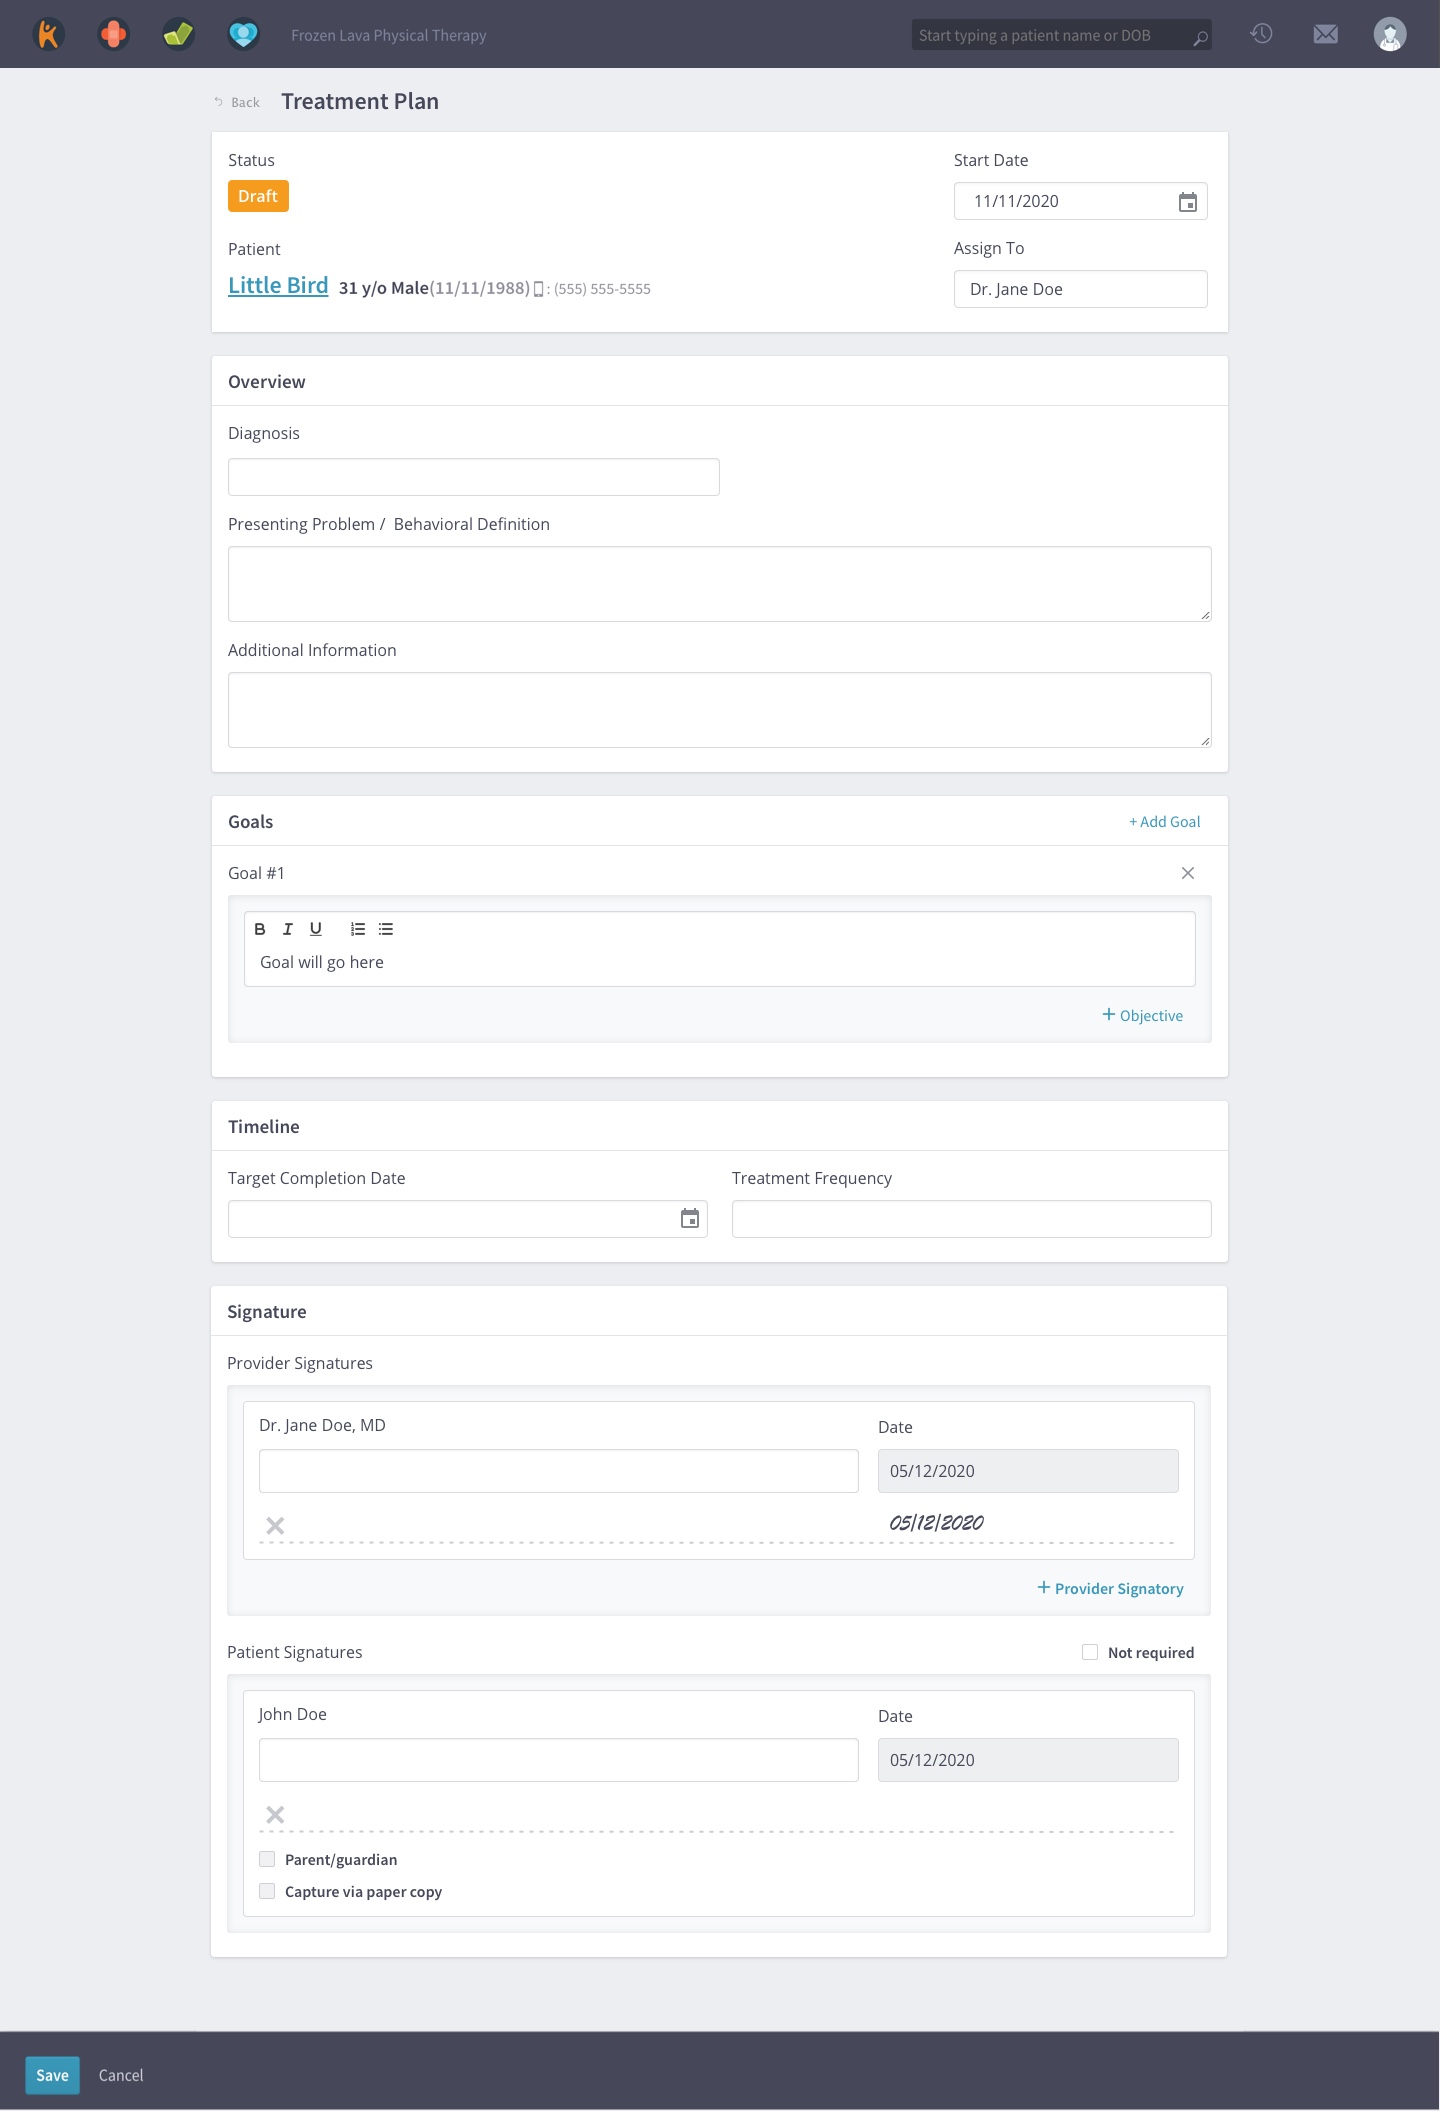Remove Goal #1 with the X icon

[x=1187, y=873]
